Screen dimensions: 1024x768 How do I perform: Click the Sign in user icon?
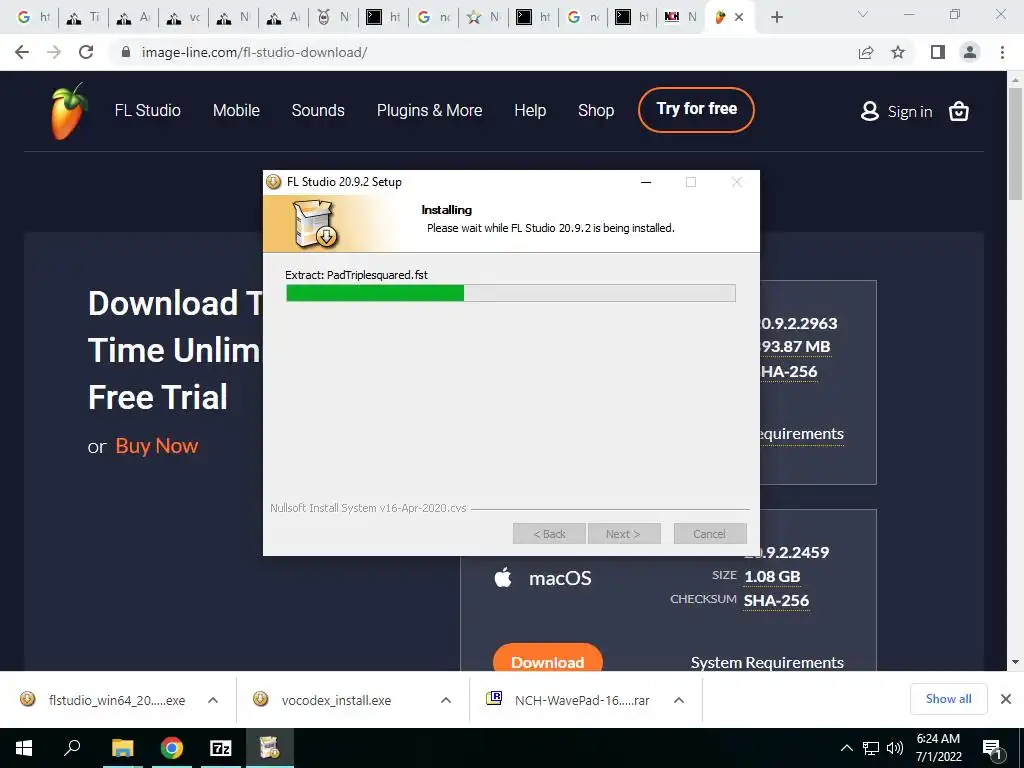click(870, 111)
